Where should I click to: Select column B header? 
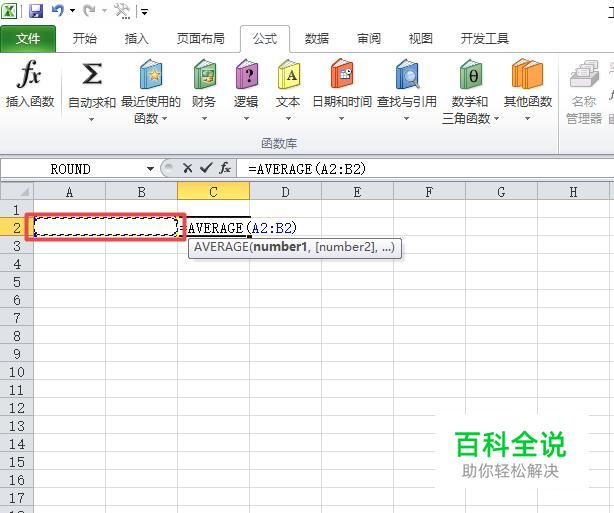click(141, 191)
